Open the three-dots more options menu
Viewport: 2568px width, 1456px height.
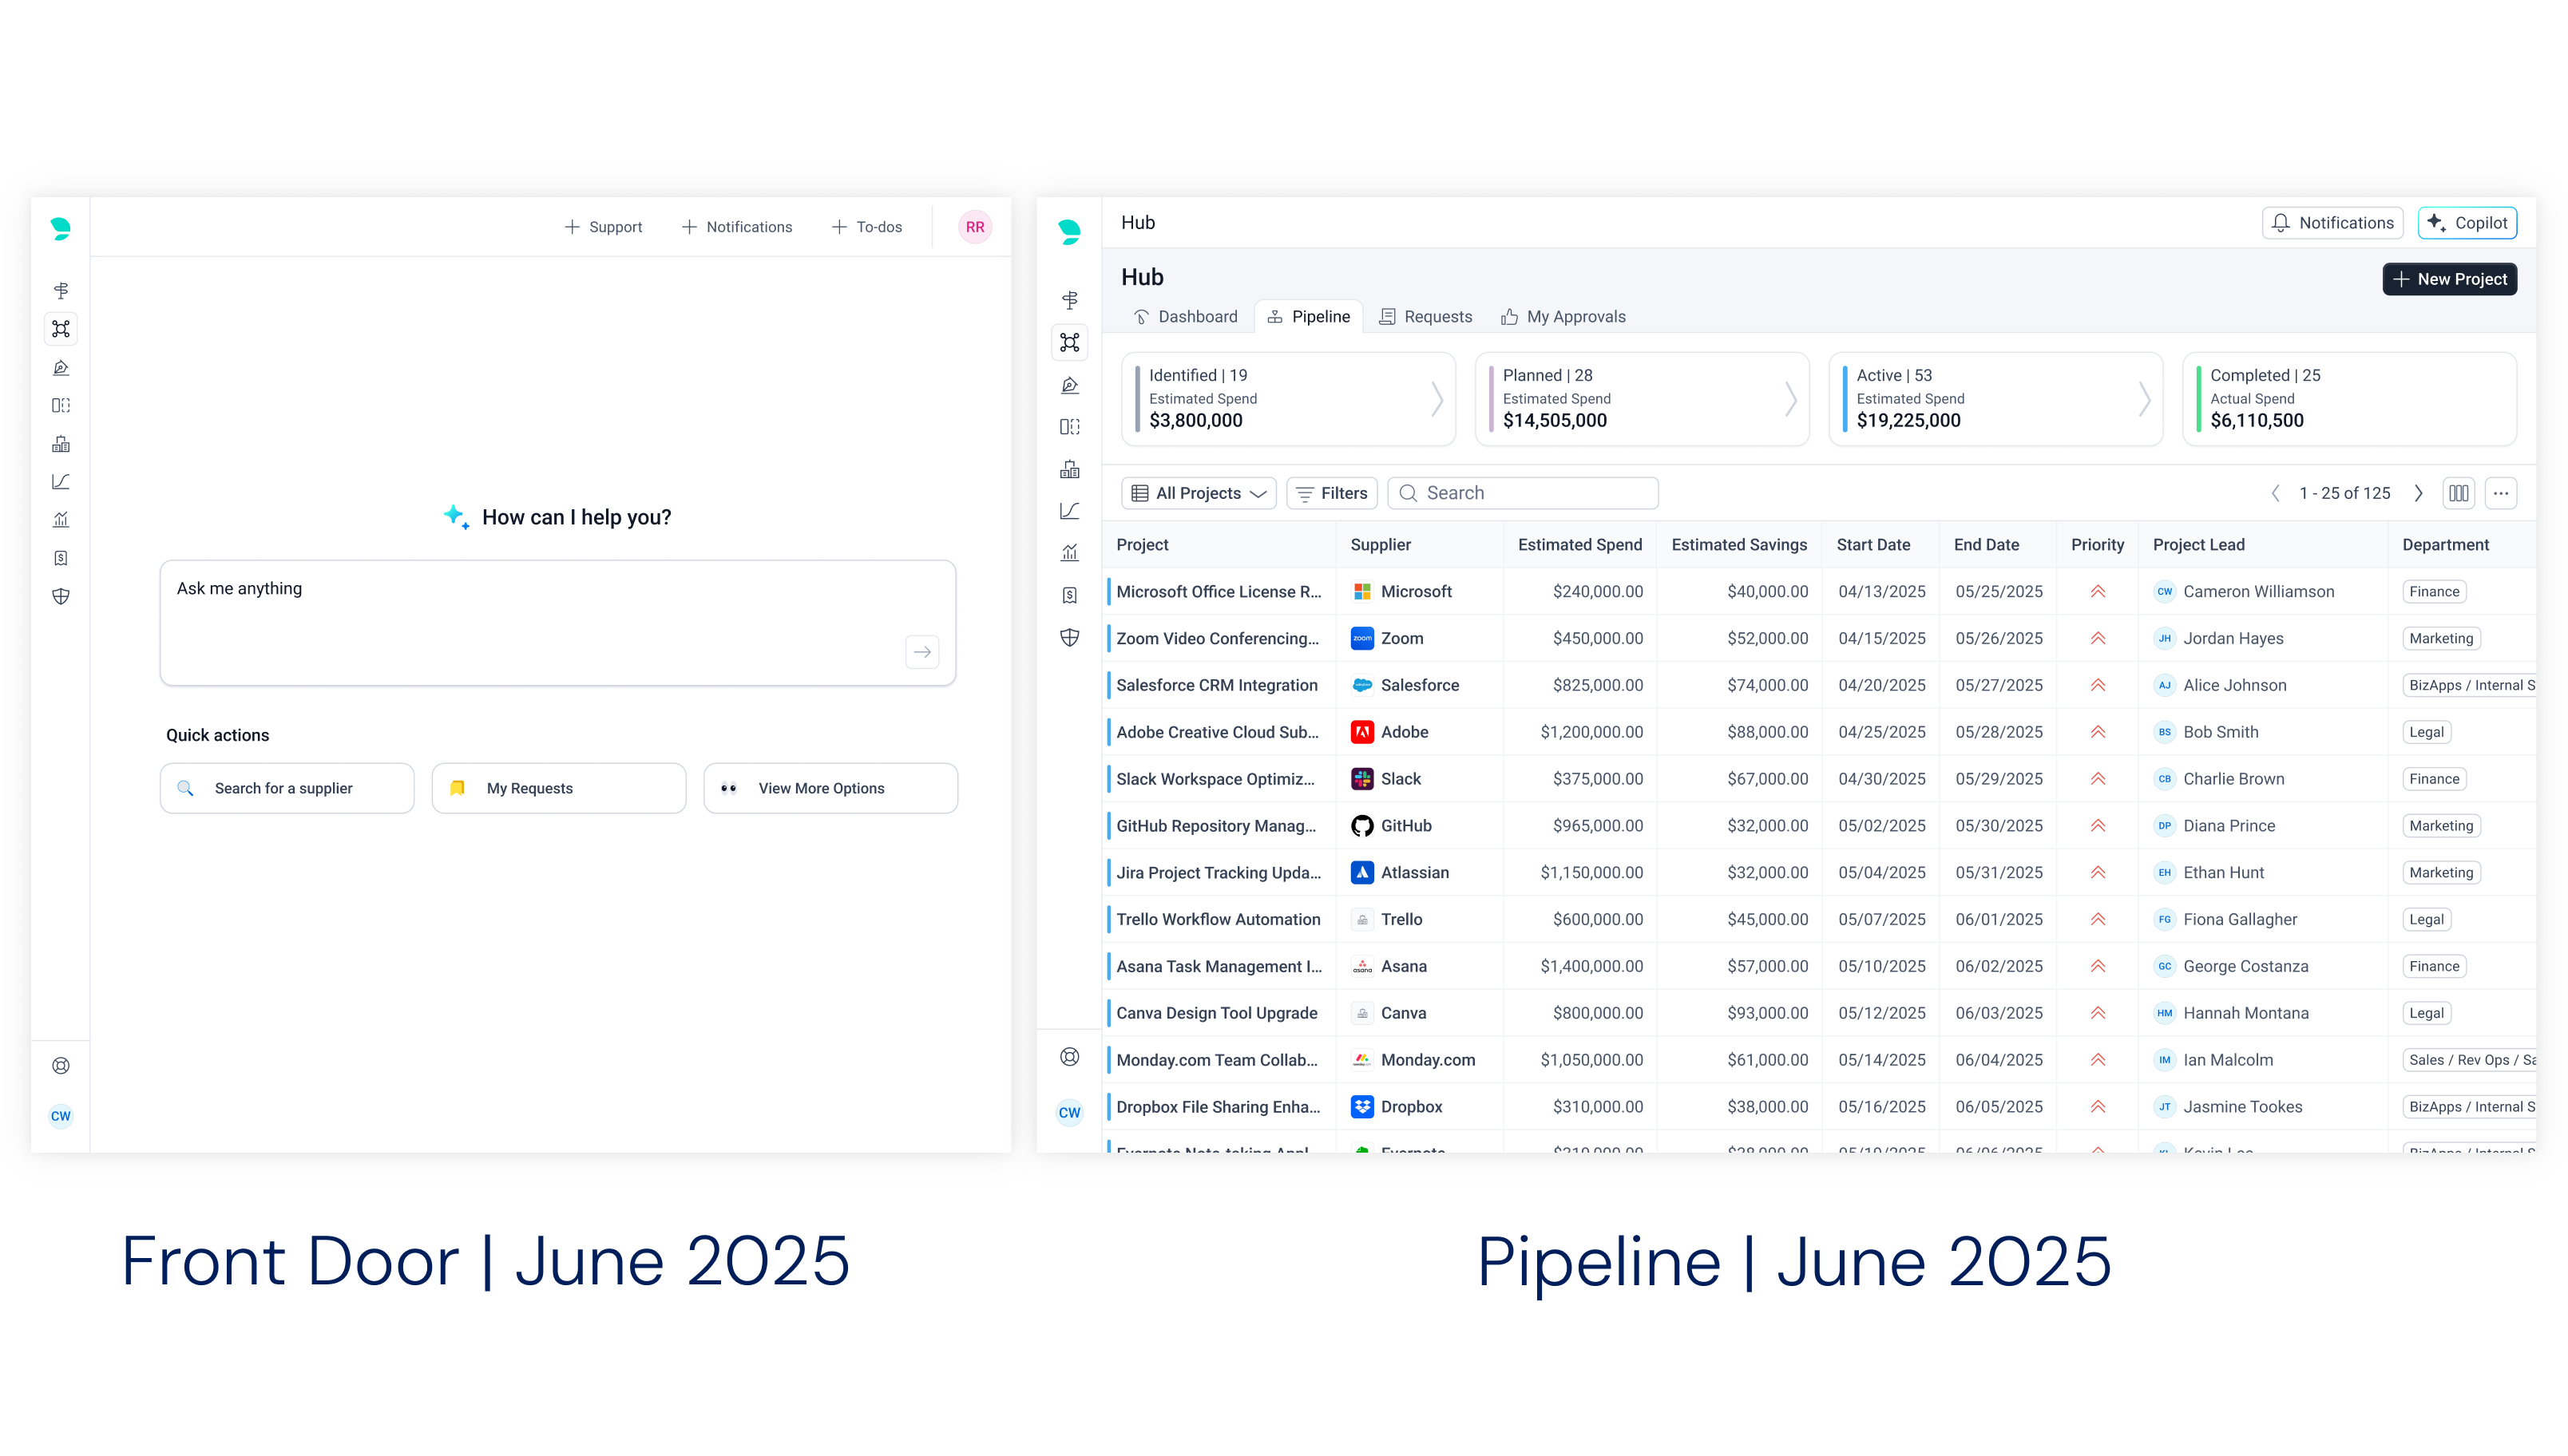pyautogui.click(x=2500, y=493)
